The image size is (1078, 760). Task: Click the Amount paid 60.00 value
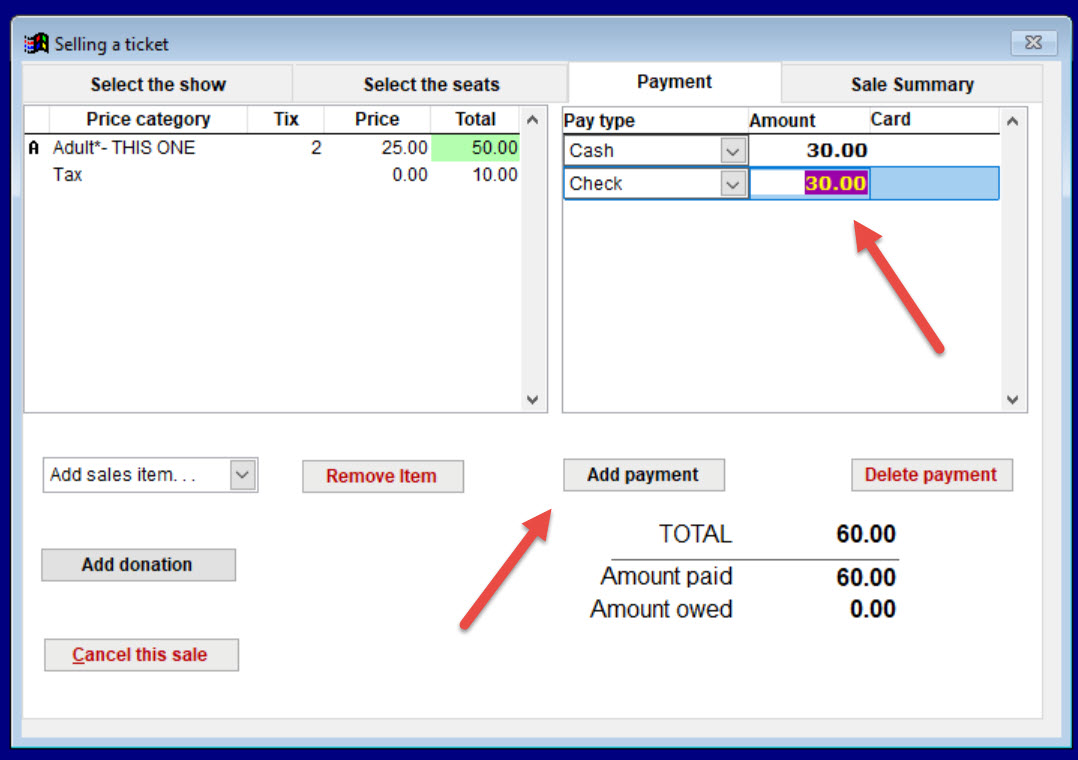tap(866, 577)
